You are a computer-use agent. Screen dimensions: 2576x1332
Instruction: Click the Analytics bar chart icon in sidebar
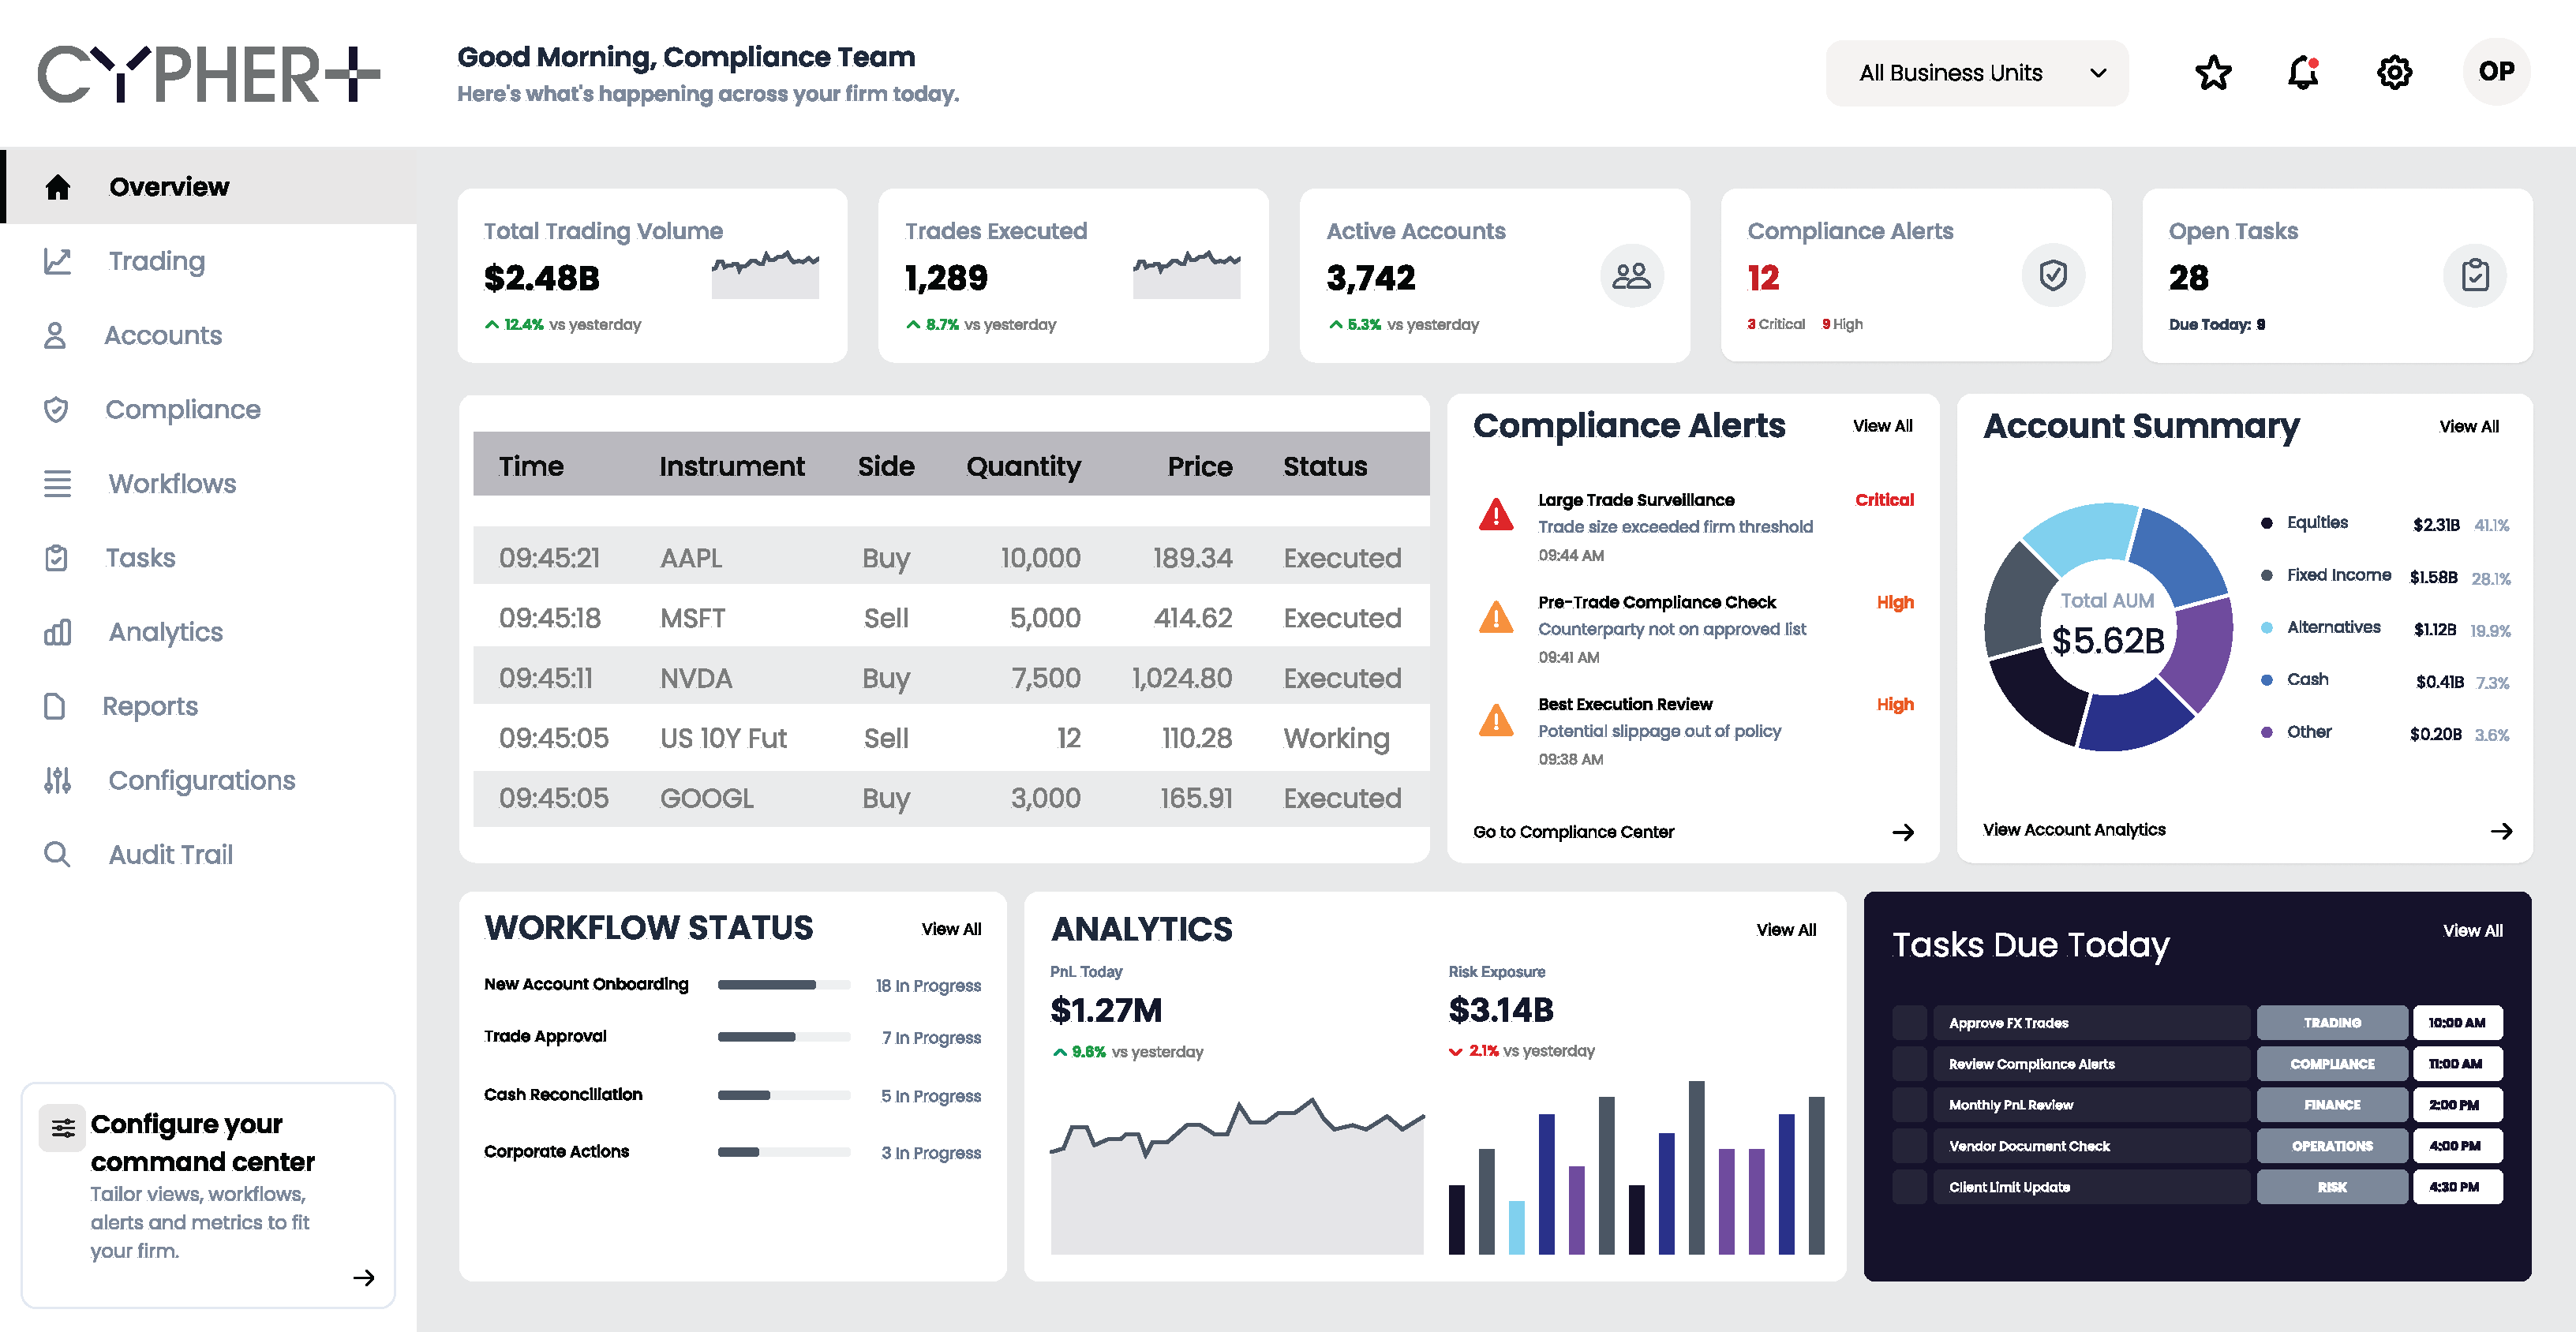click(57, 632)
